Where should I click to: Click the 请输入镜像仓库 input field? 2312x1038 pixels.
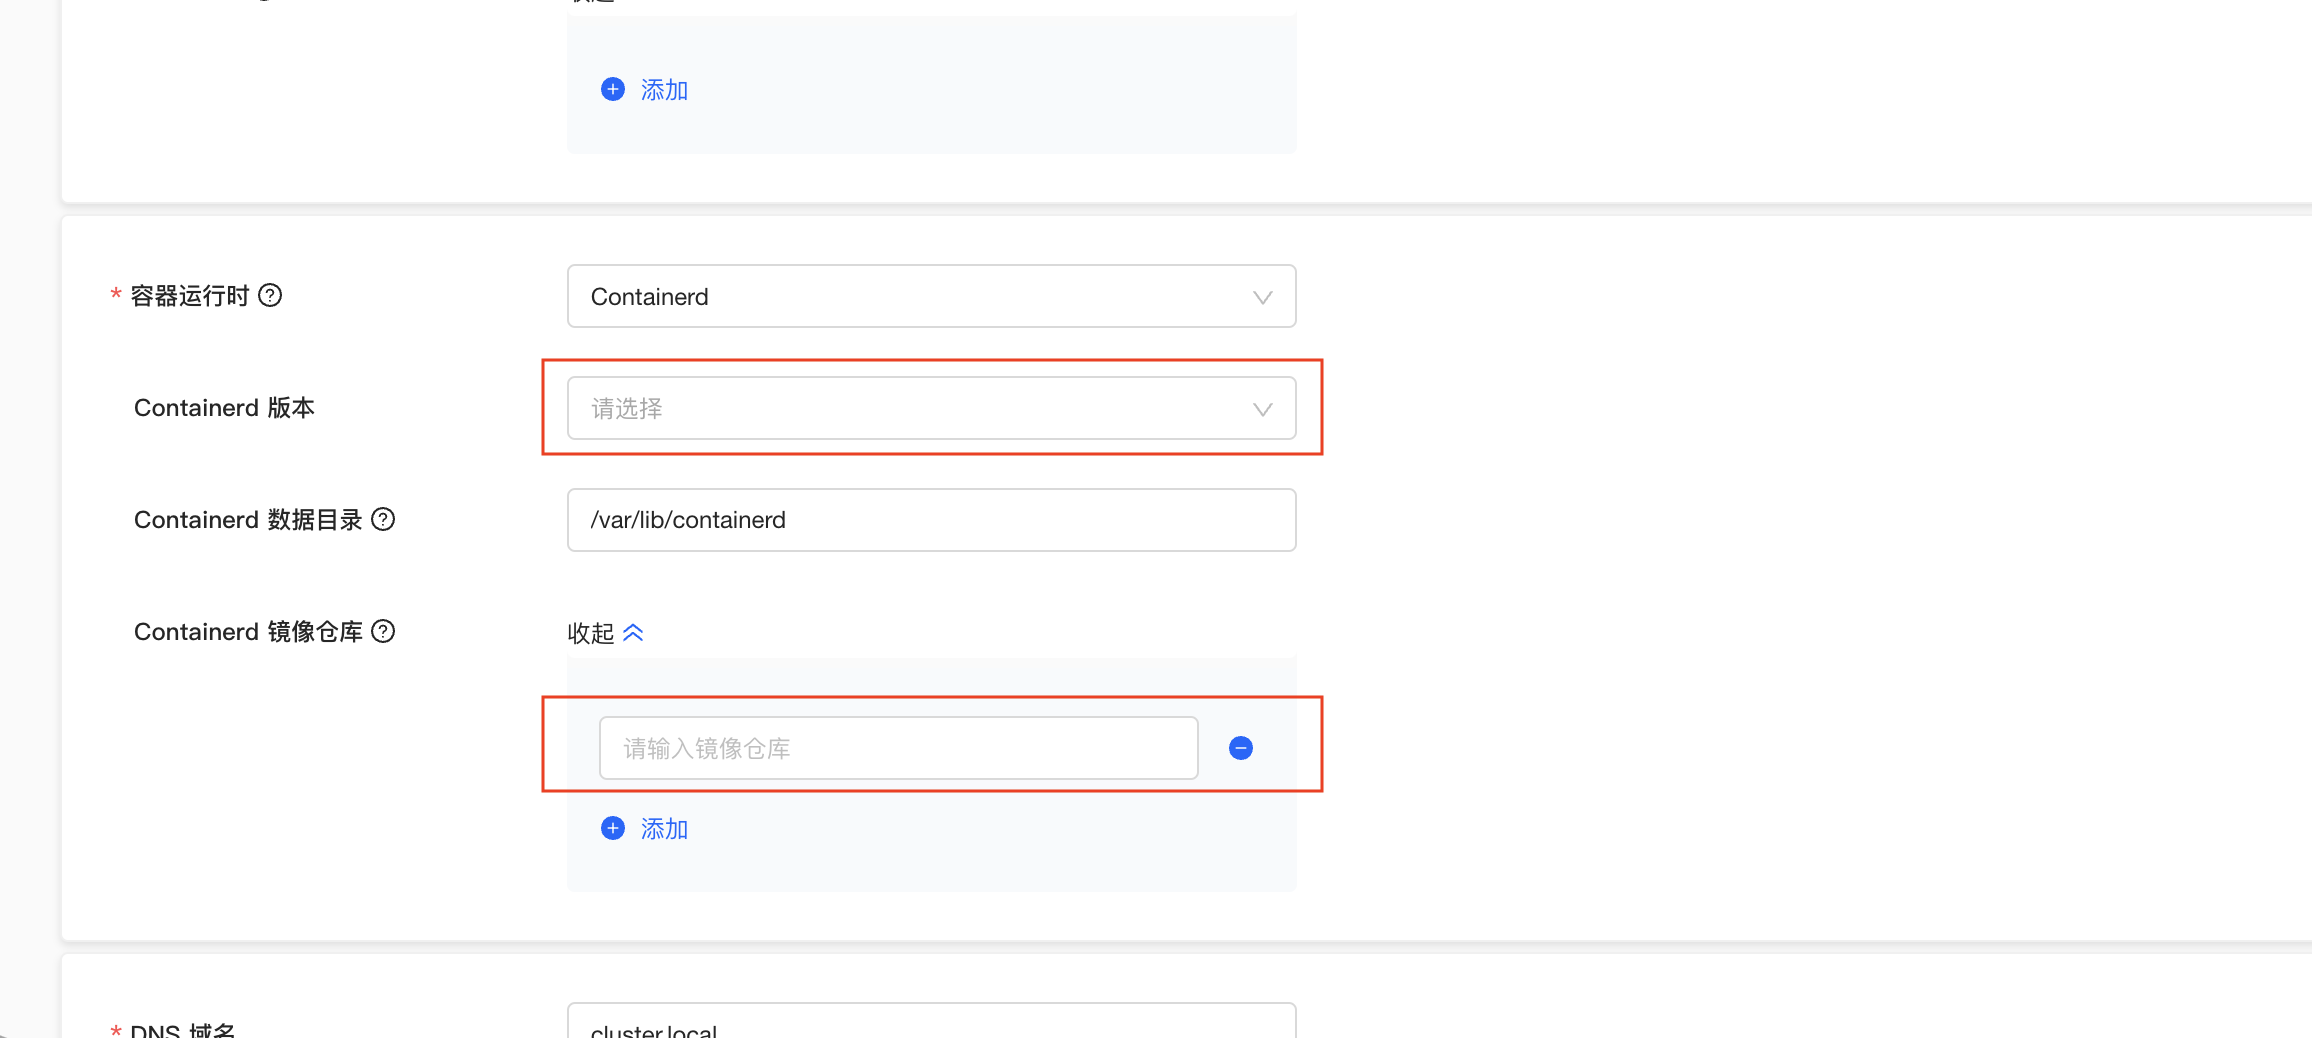point(897,747)
